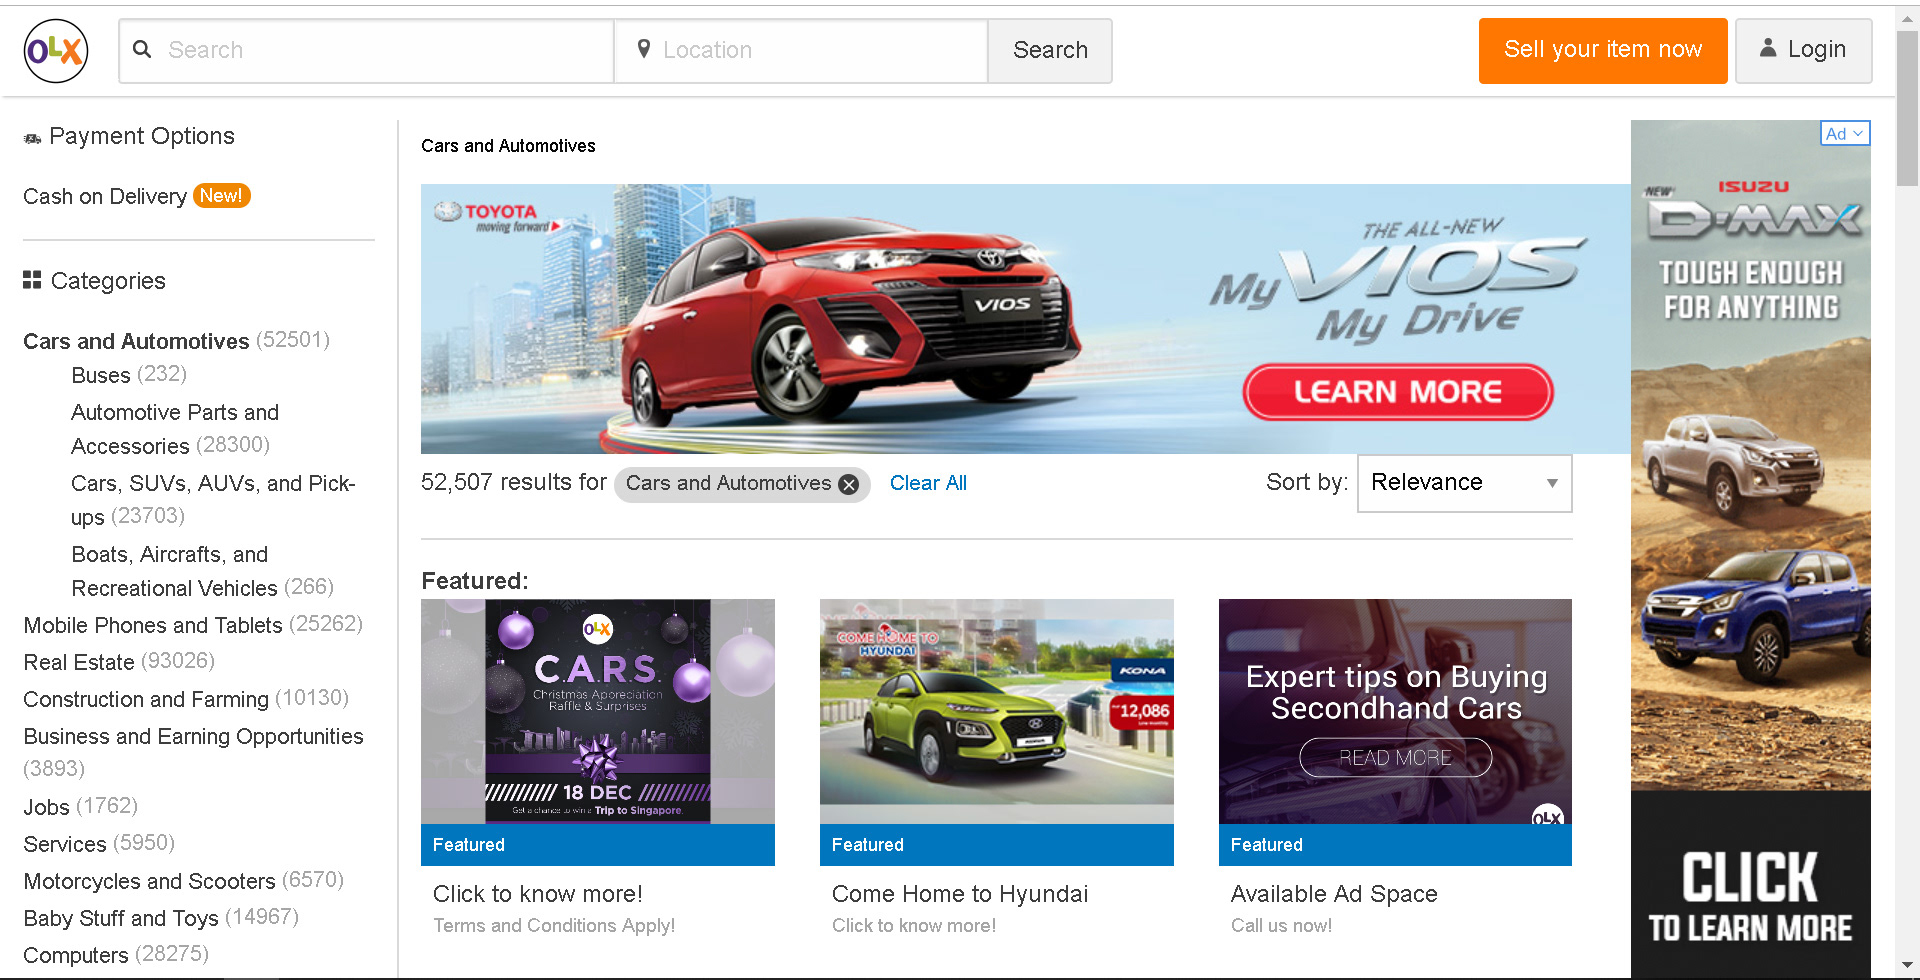
Task: Open Boats, Aircrafts, and Recreational Vehicles
Action: coord(175,571)
